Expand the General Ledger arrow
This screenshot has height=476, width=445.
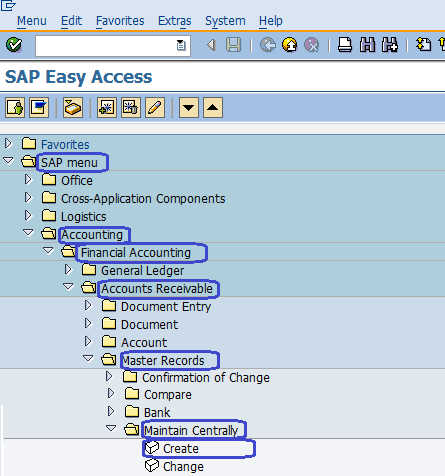(x=68, y=270)
